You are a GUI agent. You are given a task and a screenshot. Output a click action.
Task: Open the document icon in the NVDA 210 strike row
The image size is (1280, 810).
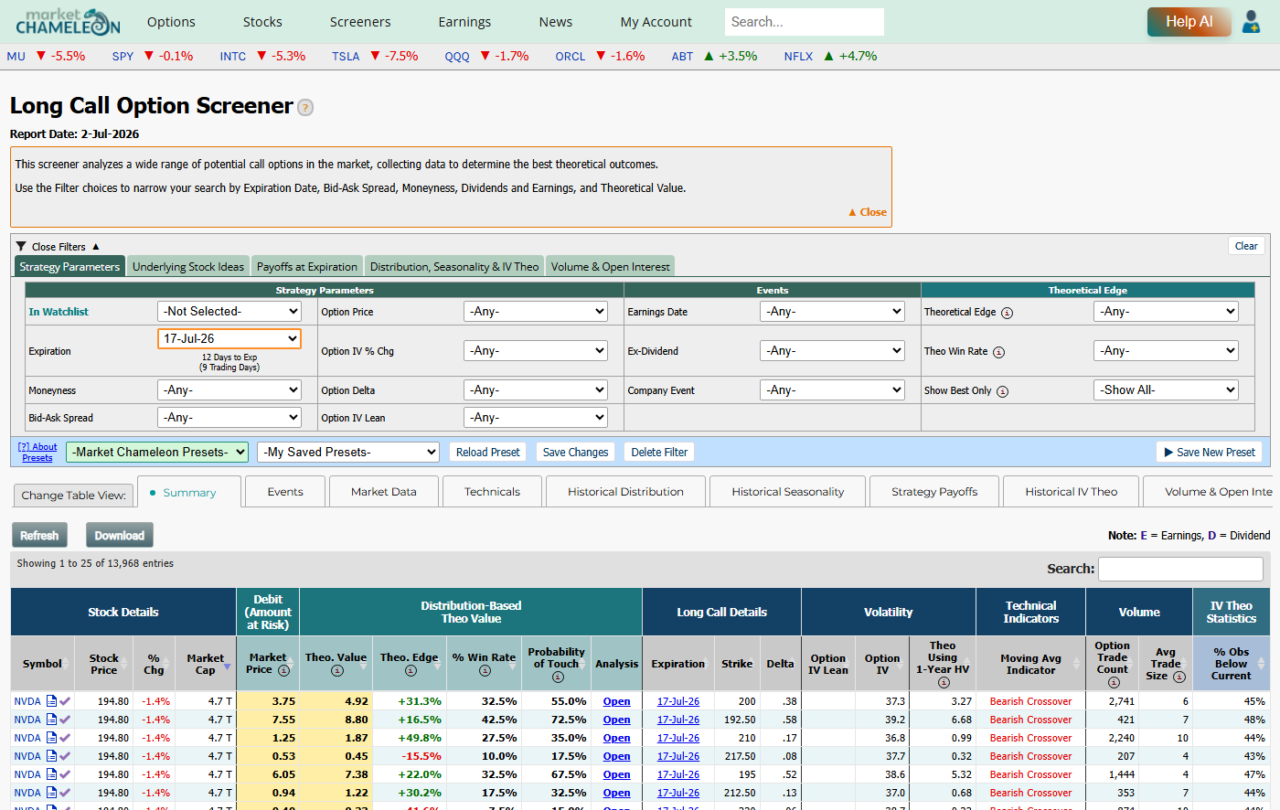[52, 738]
